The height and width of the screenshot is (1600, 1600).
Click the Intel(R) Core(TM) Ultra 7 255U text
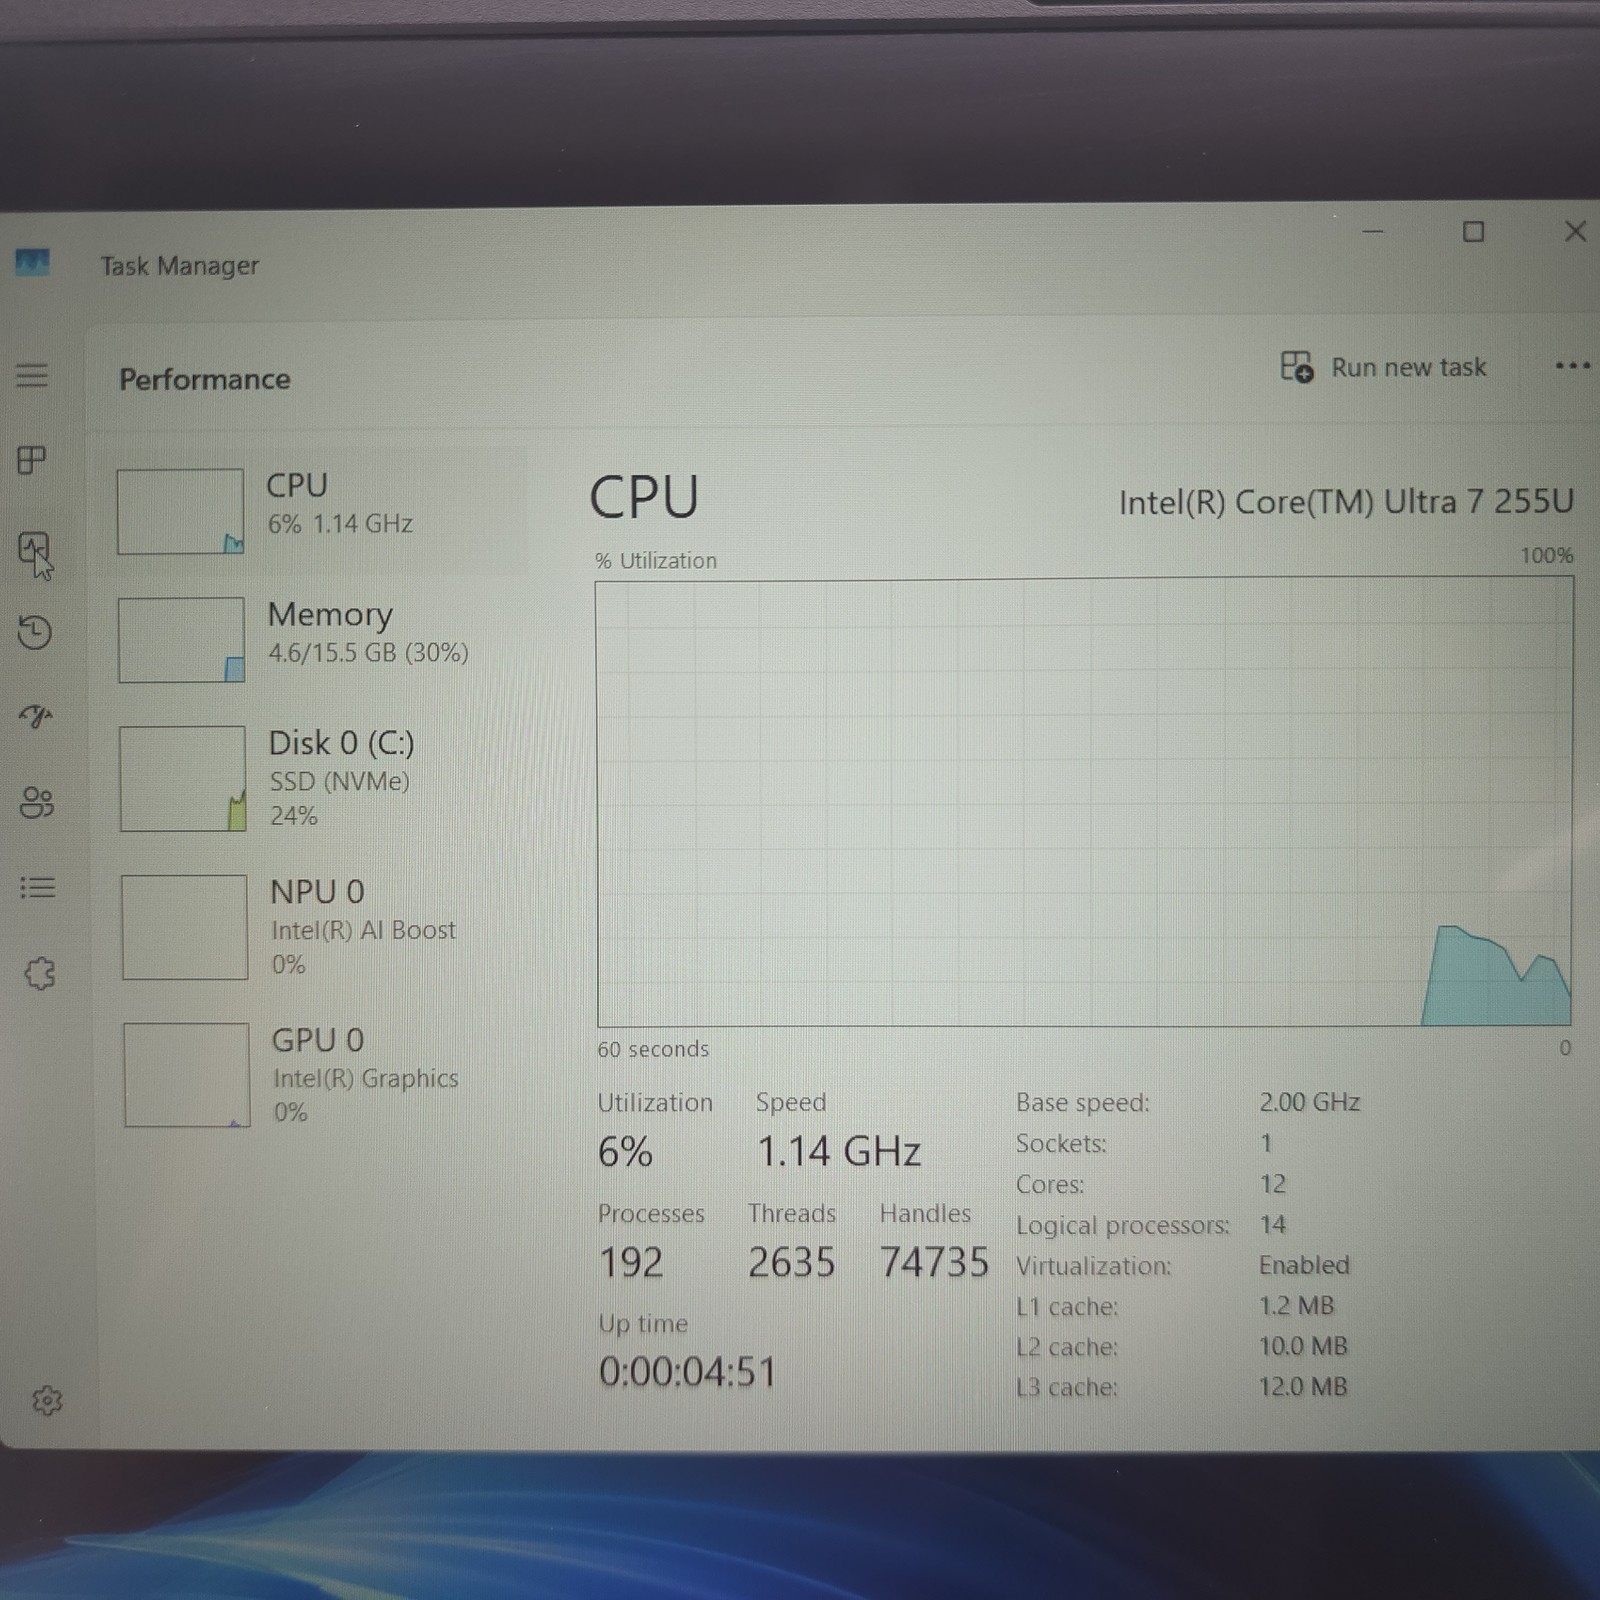[1346, 501]
